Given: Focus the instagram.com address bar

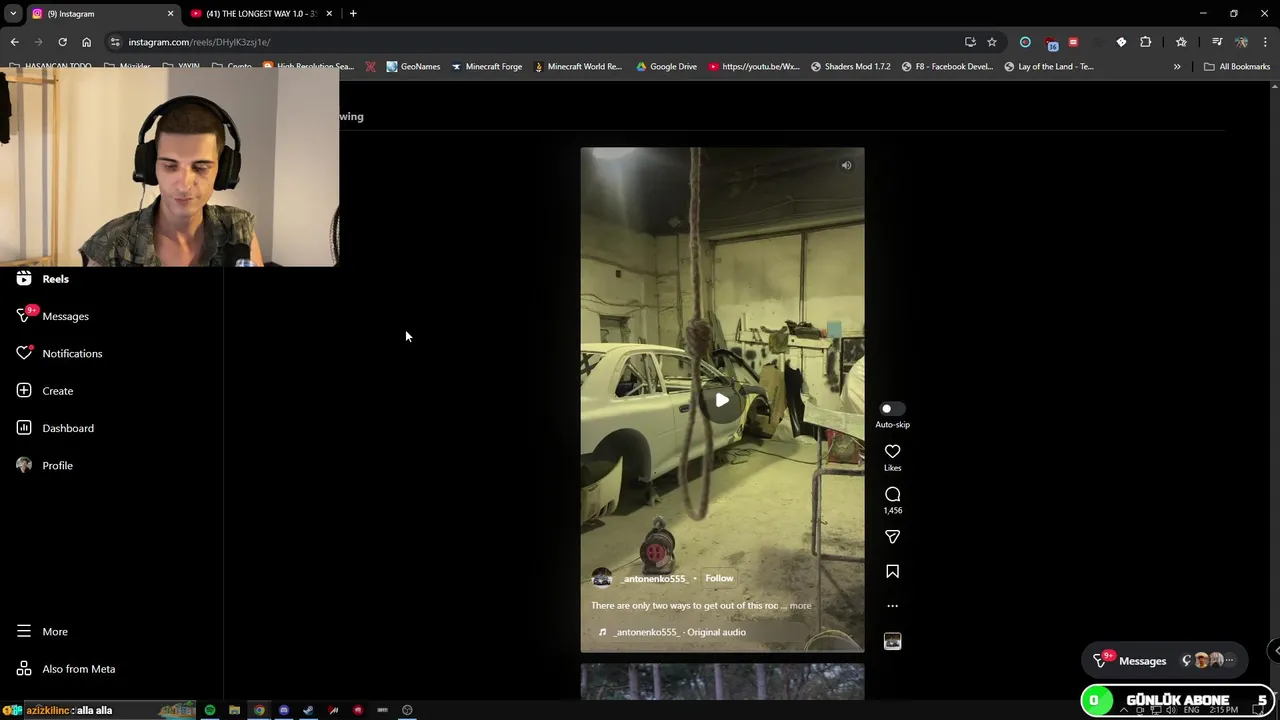Looking at the screenshot, I should [x=540, y=42].
